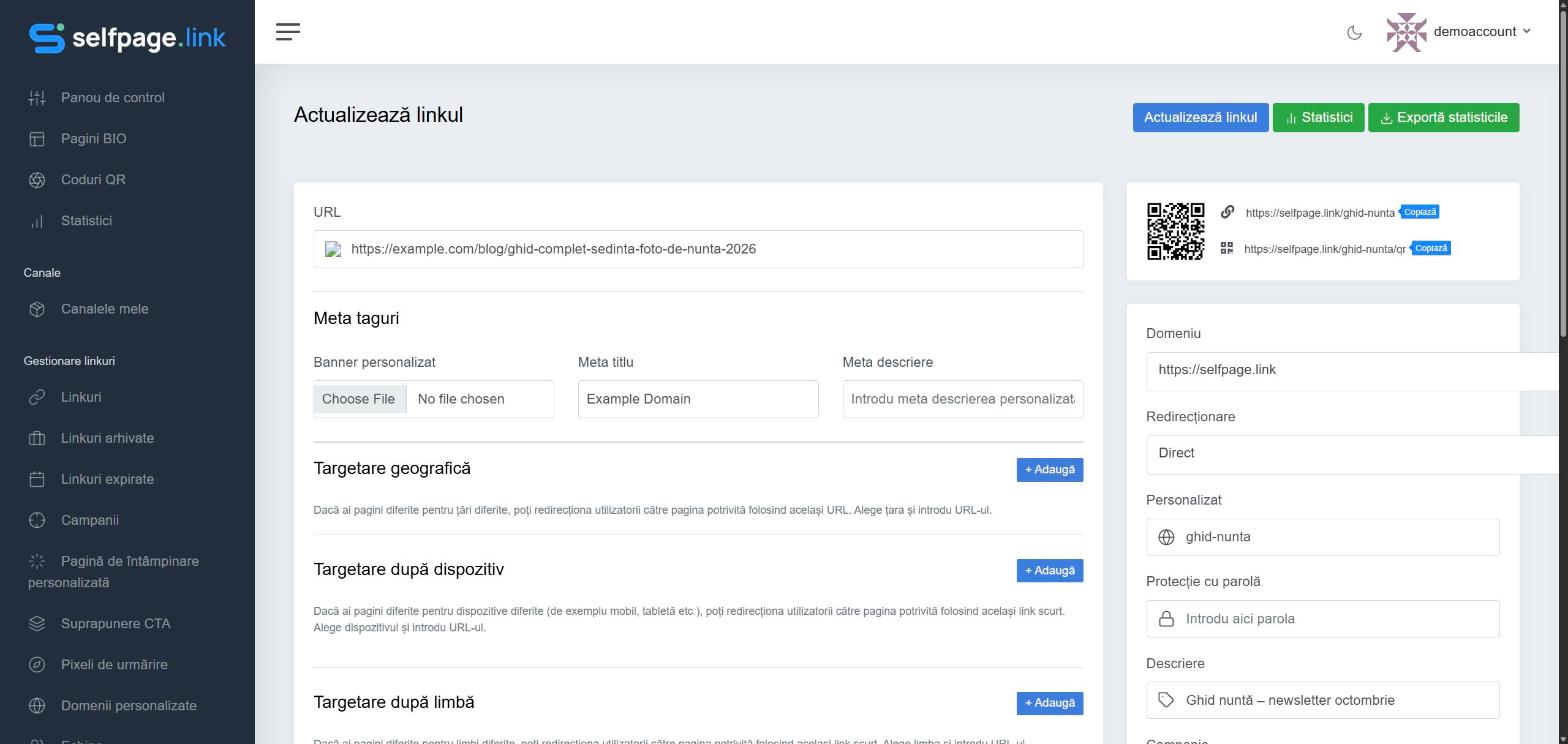Click the blue Actualizează linkul button
The width and height of the screenshot is (1568, 744).
point(1200,117)
